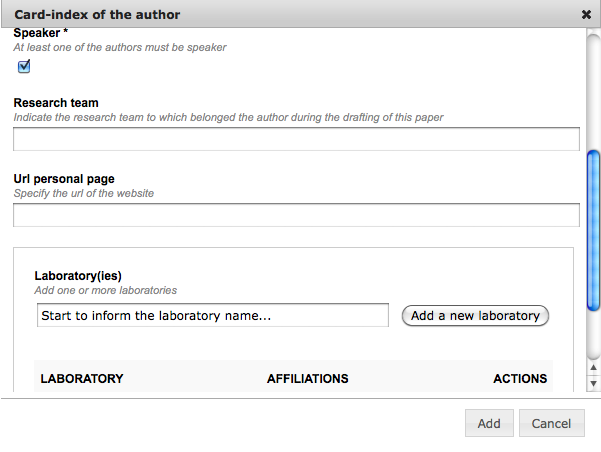
Task: Focus the laboratory name search box
Action: click(x=213, y=315)
